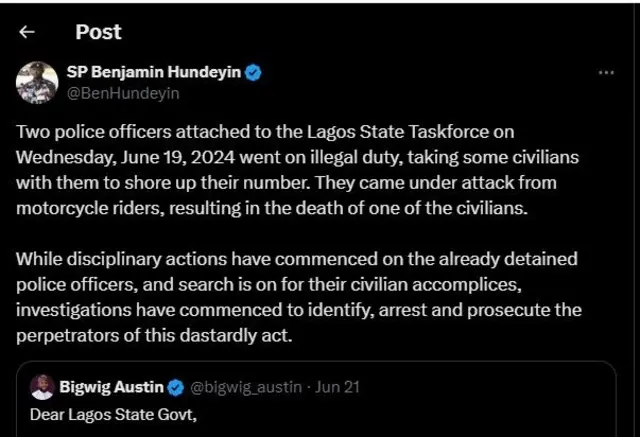
Task: Open the more options ellipsis menu
Action: point(606,73)
